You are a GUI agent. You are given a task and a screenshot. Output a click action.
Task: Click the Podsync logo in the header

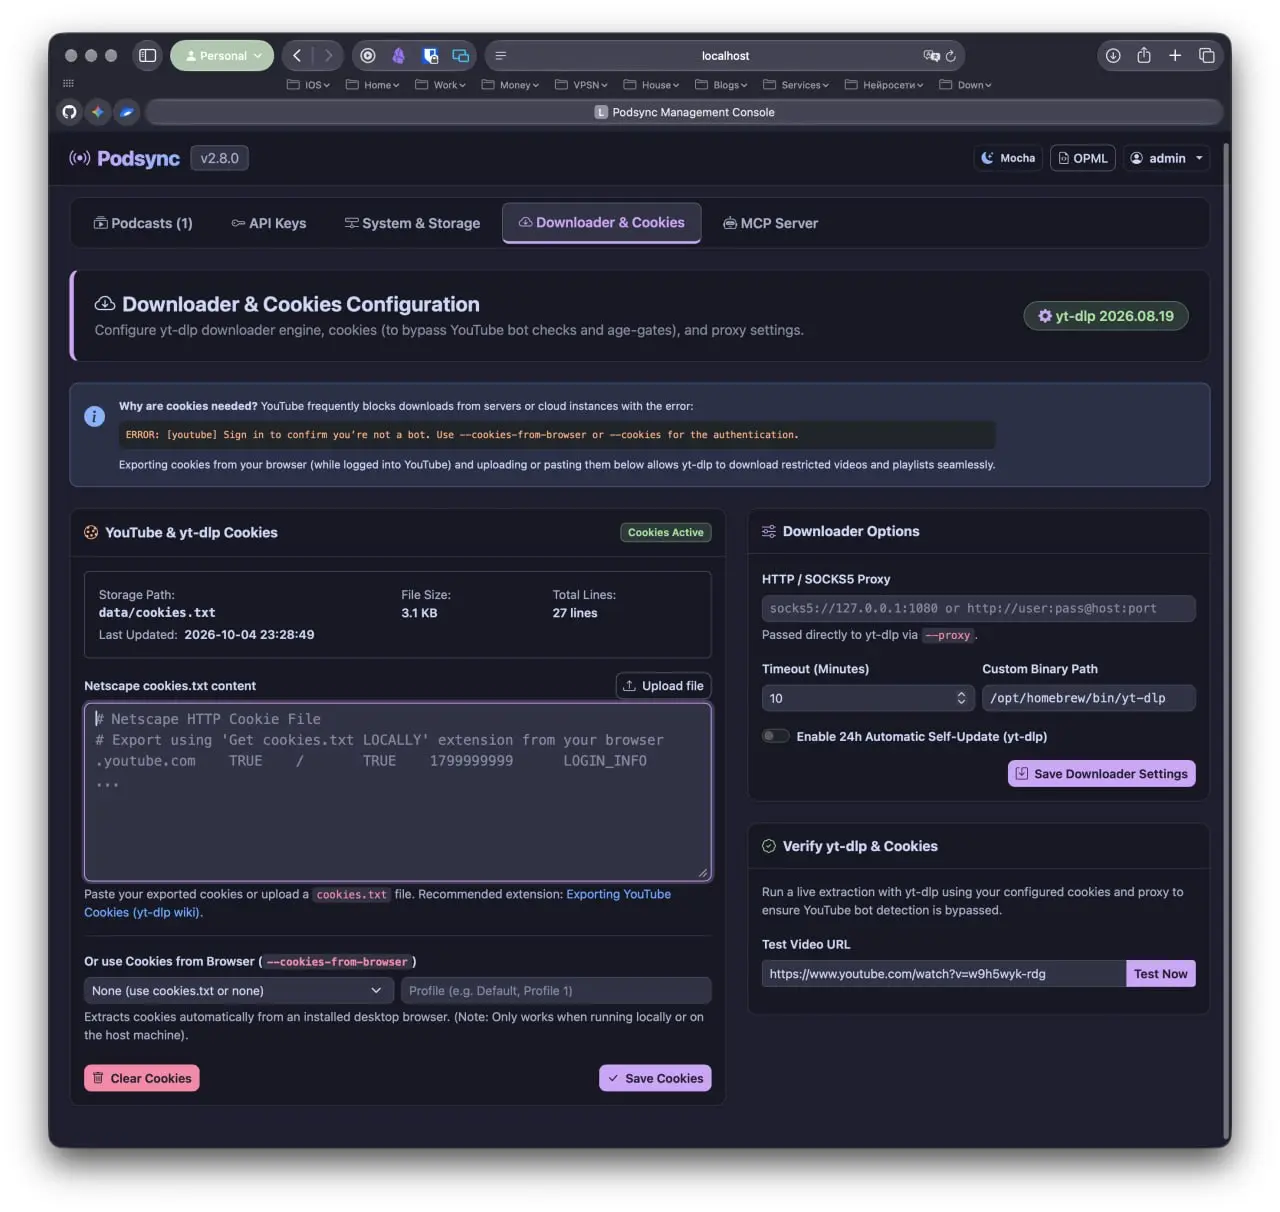[x=124, y=158]
